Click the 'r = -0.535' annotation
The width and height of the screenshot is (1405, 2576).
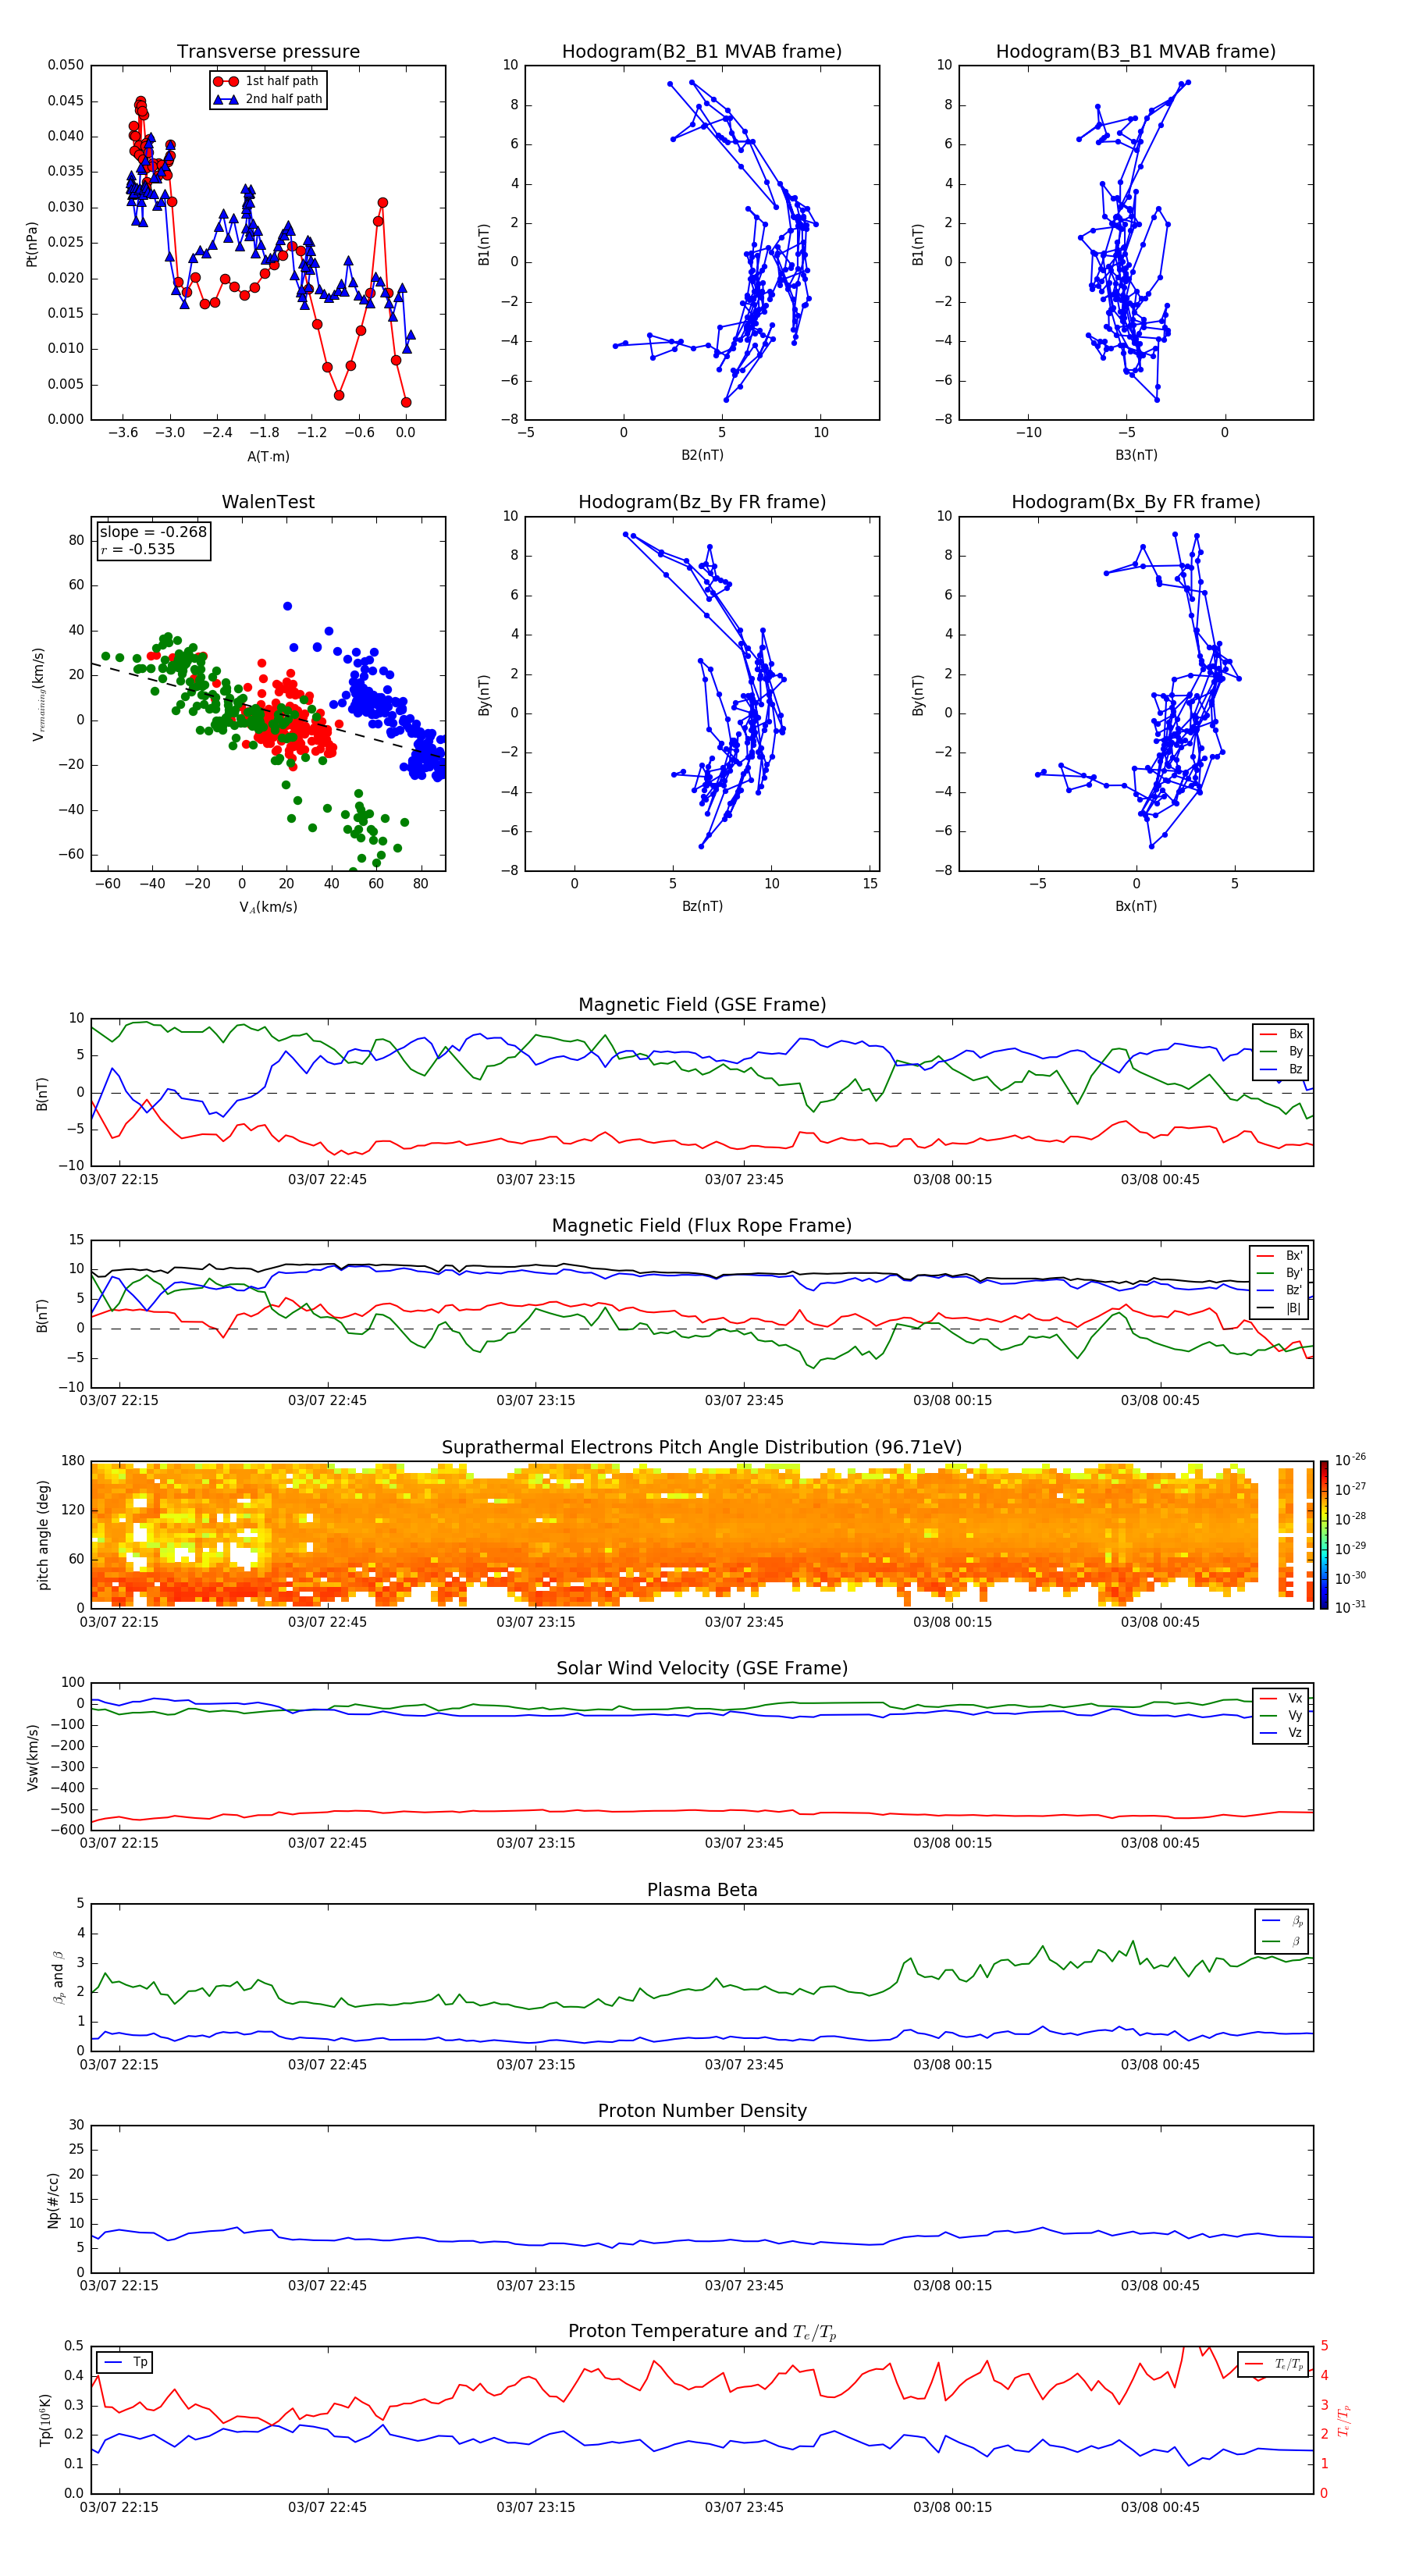[137, 549]
